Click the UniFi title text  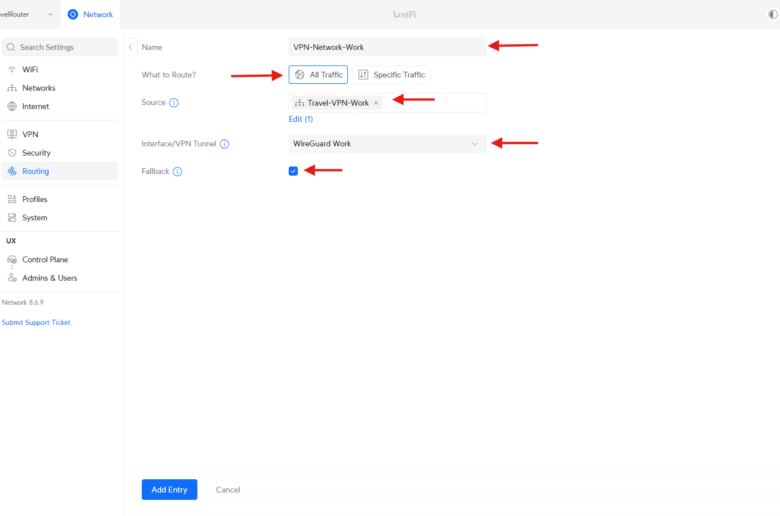pyautogui.click(x=404, y=14)
